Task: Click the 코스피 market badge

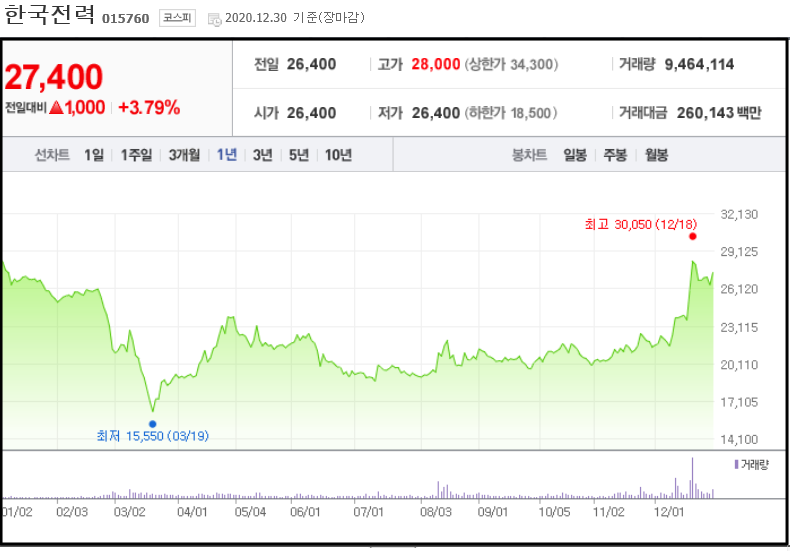Action: [177, 18]
